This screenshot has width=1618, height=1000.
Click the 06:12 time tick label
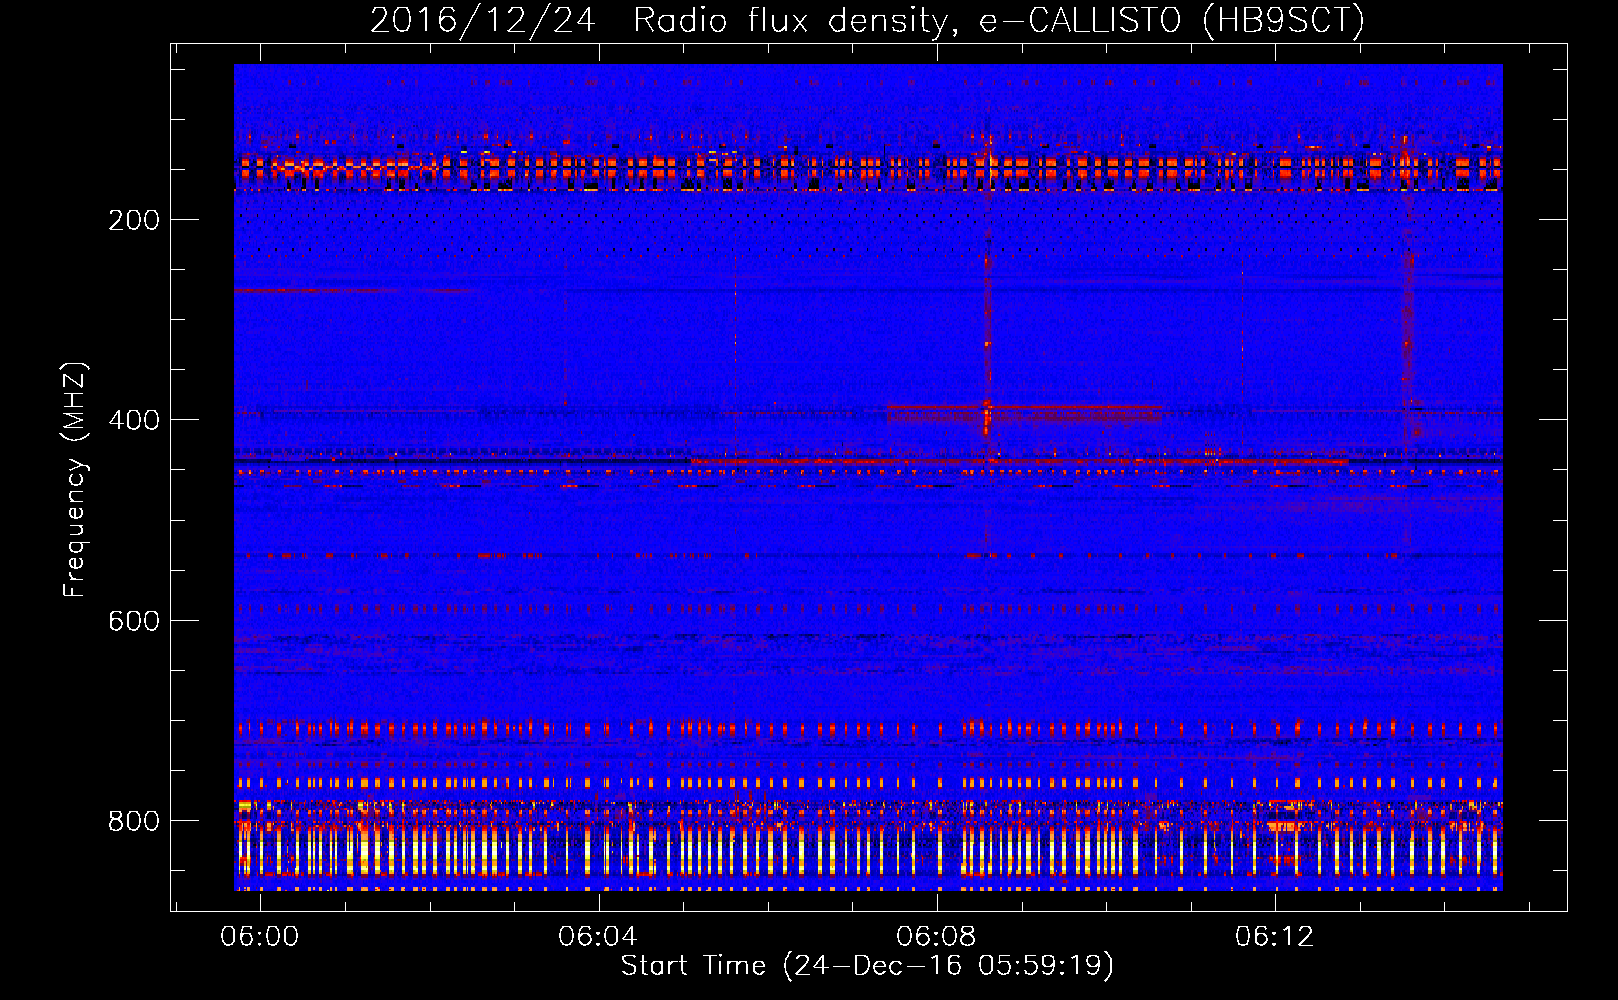click(1274, 937)
